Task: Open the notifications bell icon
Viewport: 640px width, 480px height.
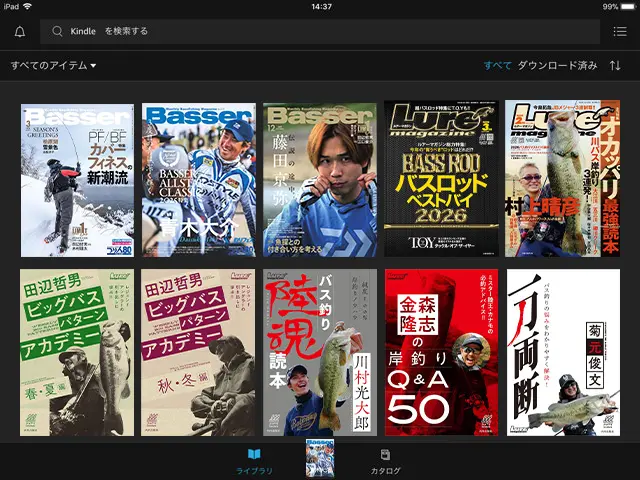Action: (x=20, y=32)
